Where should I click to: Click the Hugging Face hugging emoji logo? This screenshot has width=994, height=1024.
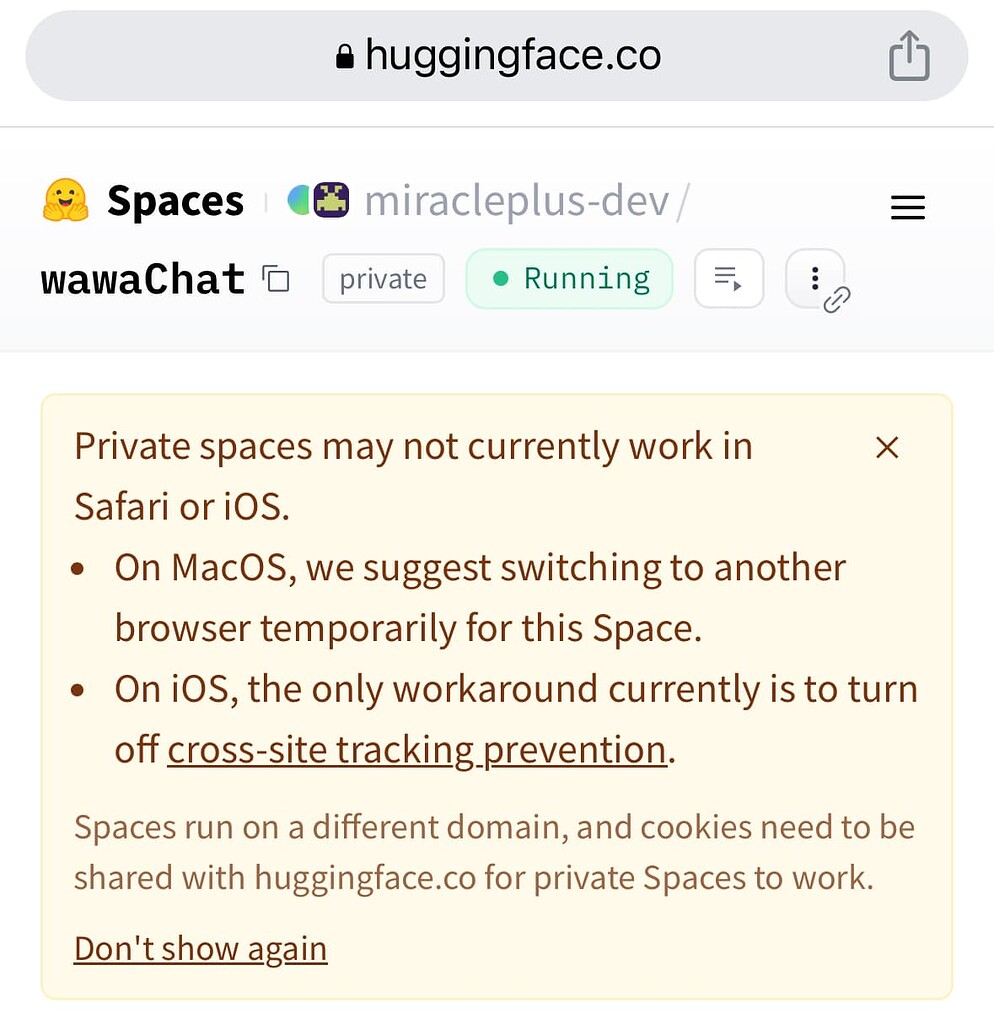pos(64,200)
